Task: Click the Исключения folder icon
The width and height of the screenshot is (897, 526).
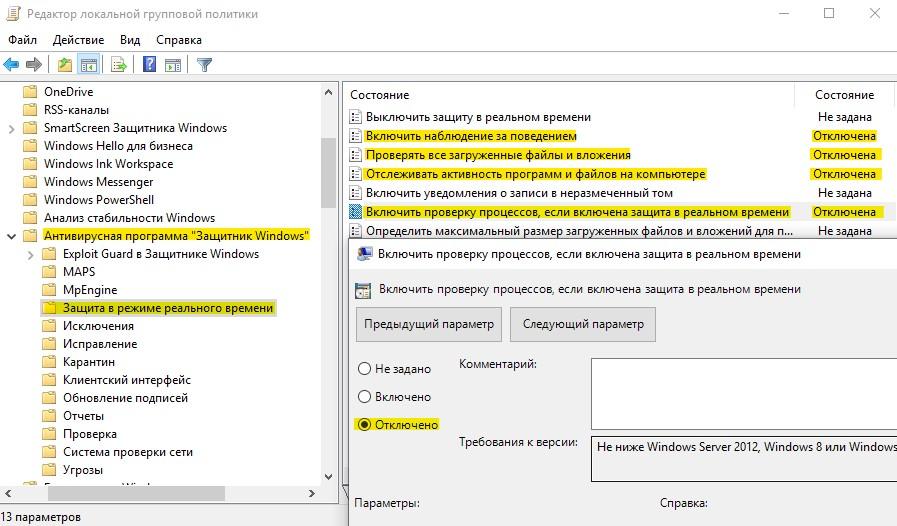Action: 49,326
